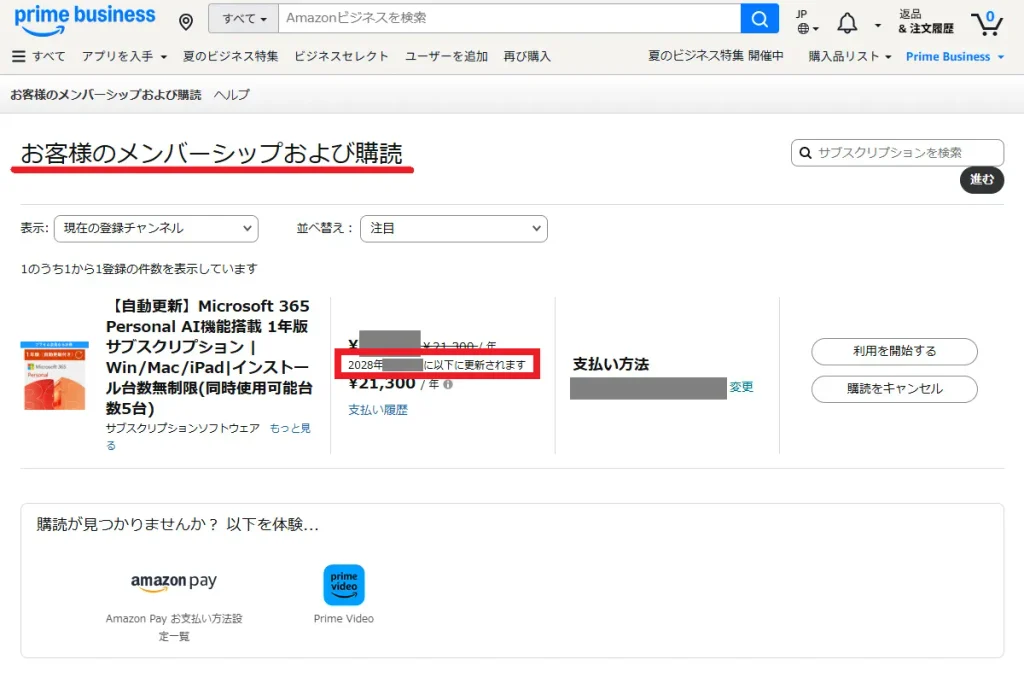Click the 2028年 renewal date text
This screenshot has width=1024, height=683.
tap(437, 365)
